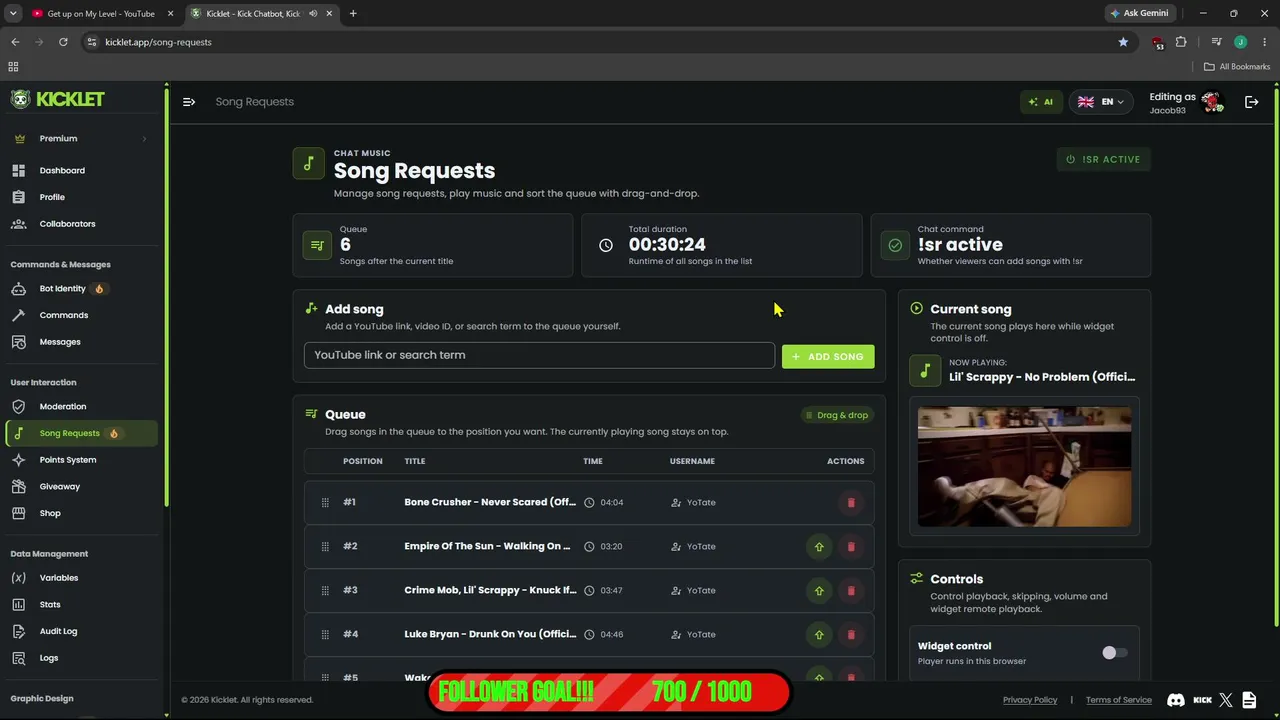The image size is (1280, 720).
Task: Delete Crime Mob, Lil' Scrappy song
Action: pyautogui.click(x=851, y=591)
